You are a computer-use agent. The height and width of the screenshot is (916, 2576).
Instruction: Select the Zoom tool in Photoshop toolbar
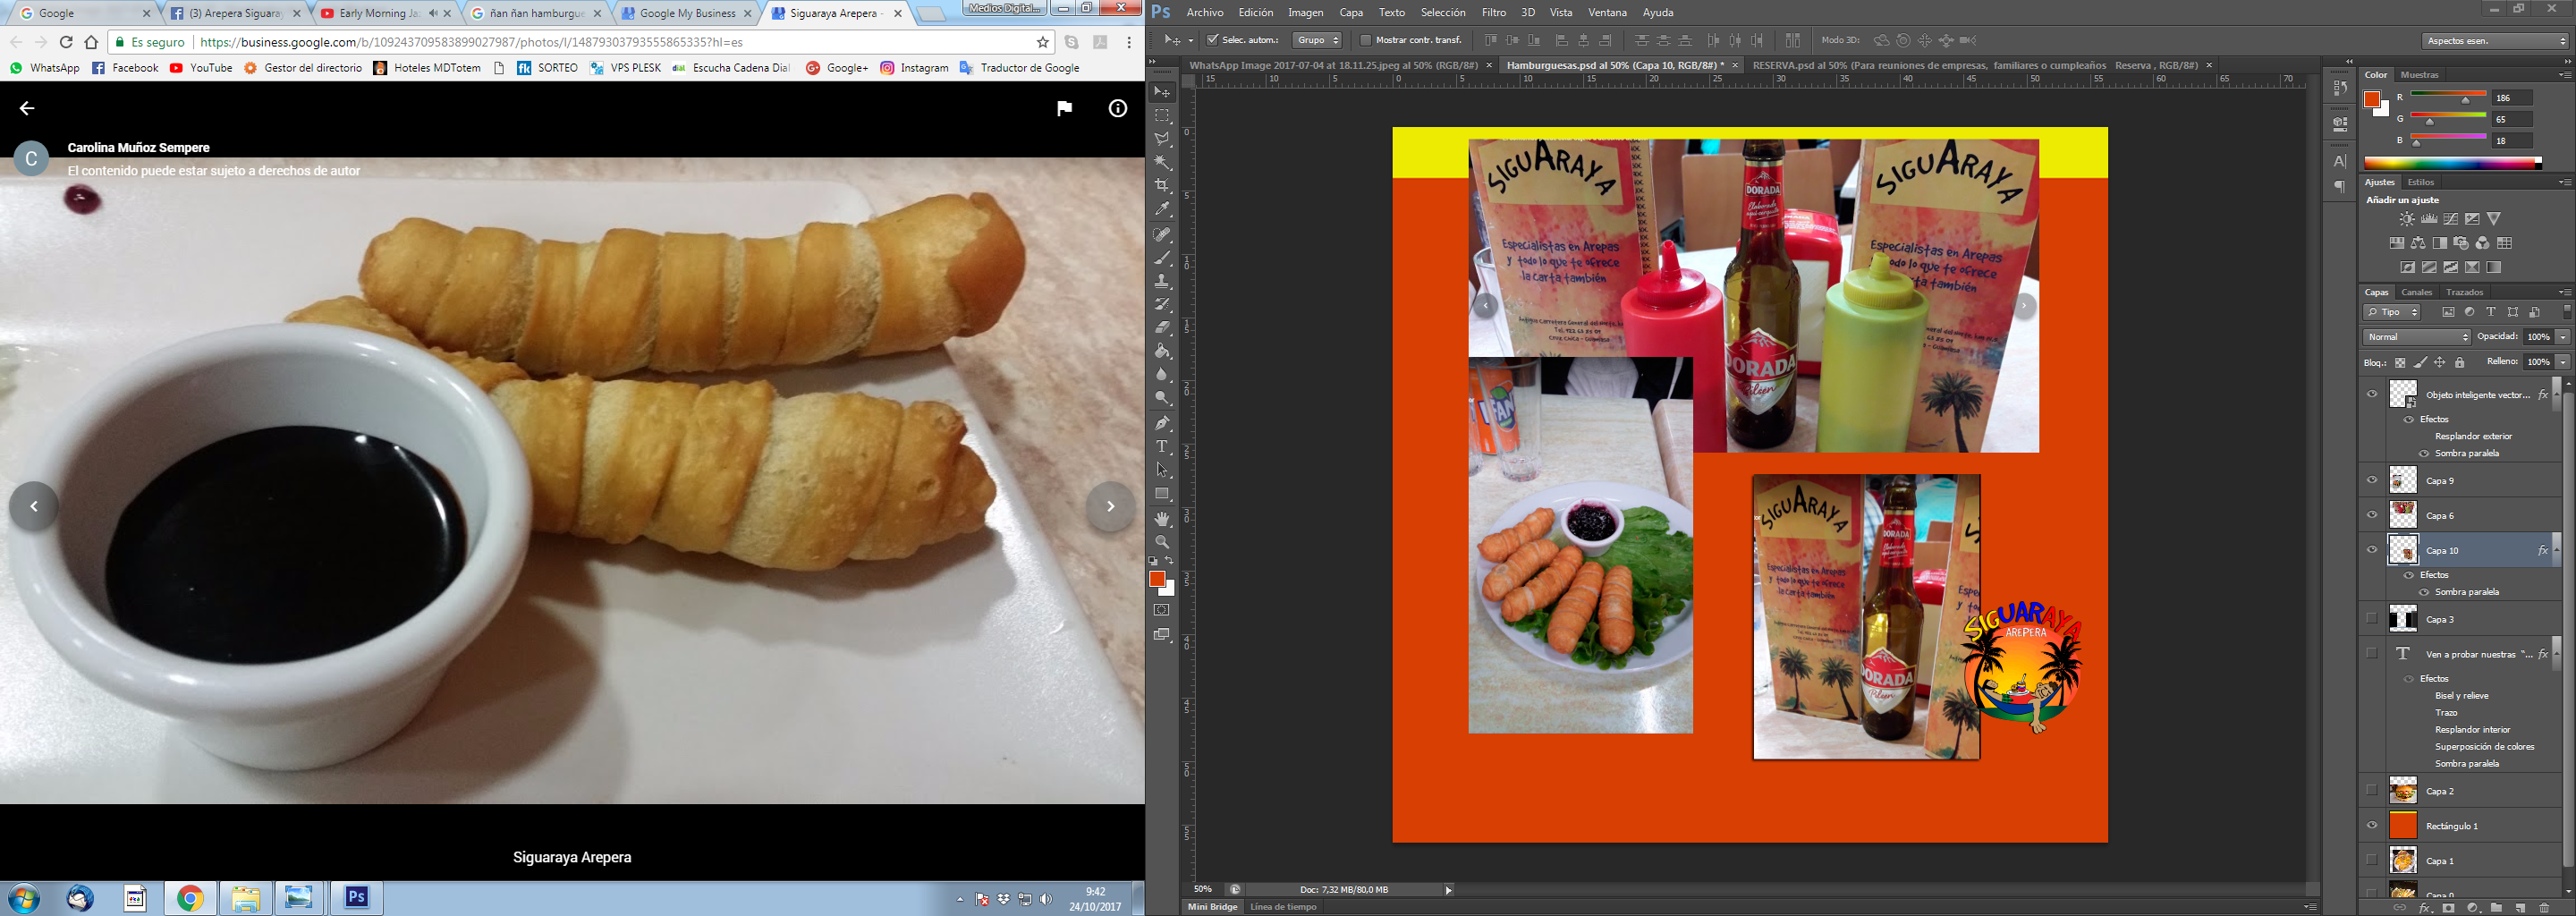tap(1162, 543)
